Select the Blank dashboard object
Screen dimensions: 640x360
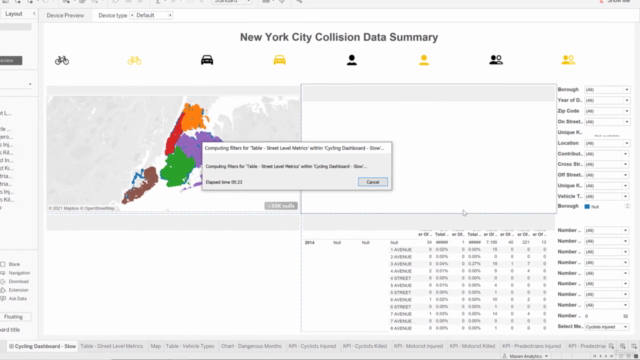click(11, 264)
